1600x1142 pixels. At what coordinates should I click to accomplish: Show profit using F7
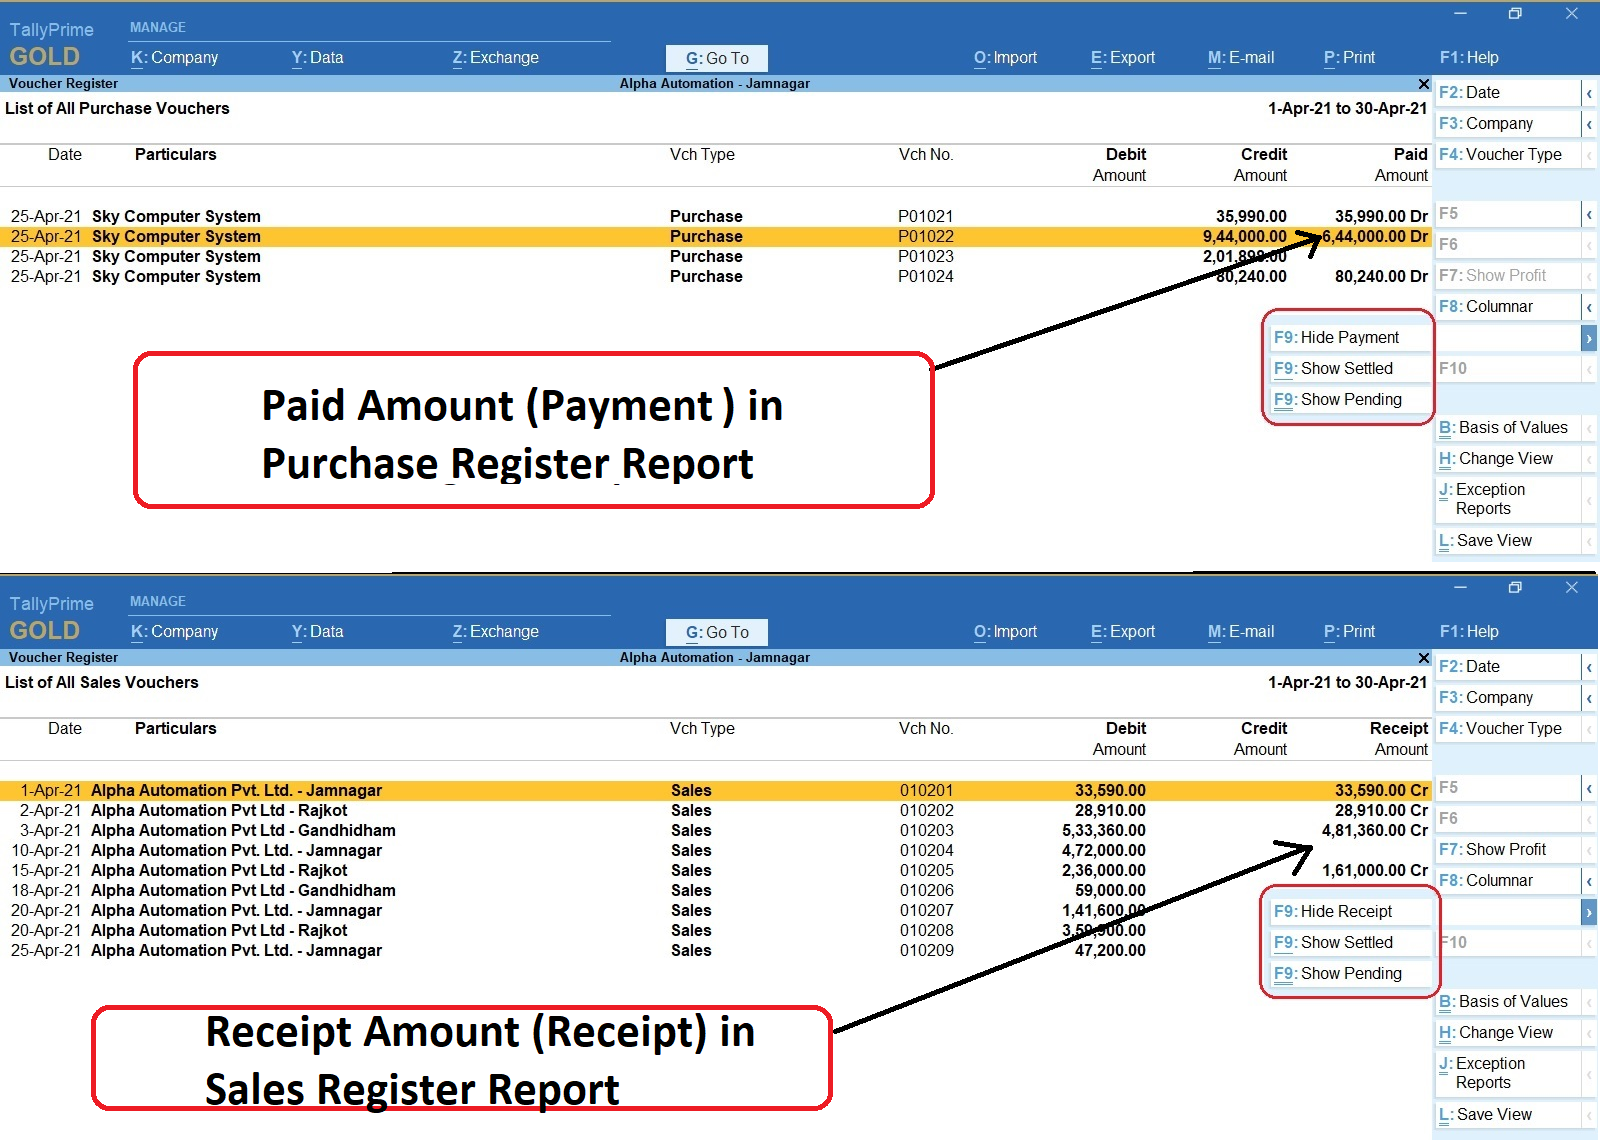point(1501,849)
